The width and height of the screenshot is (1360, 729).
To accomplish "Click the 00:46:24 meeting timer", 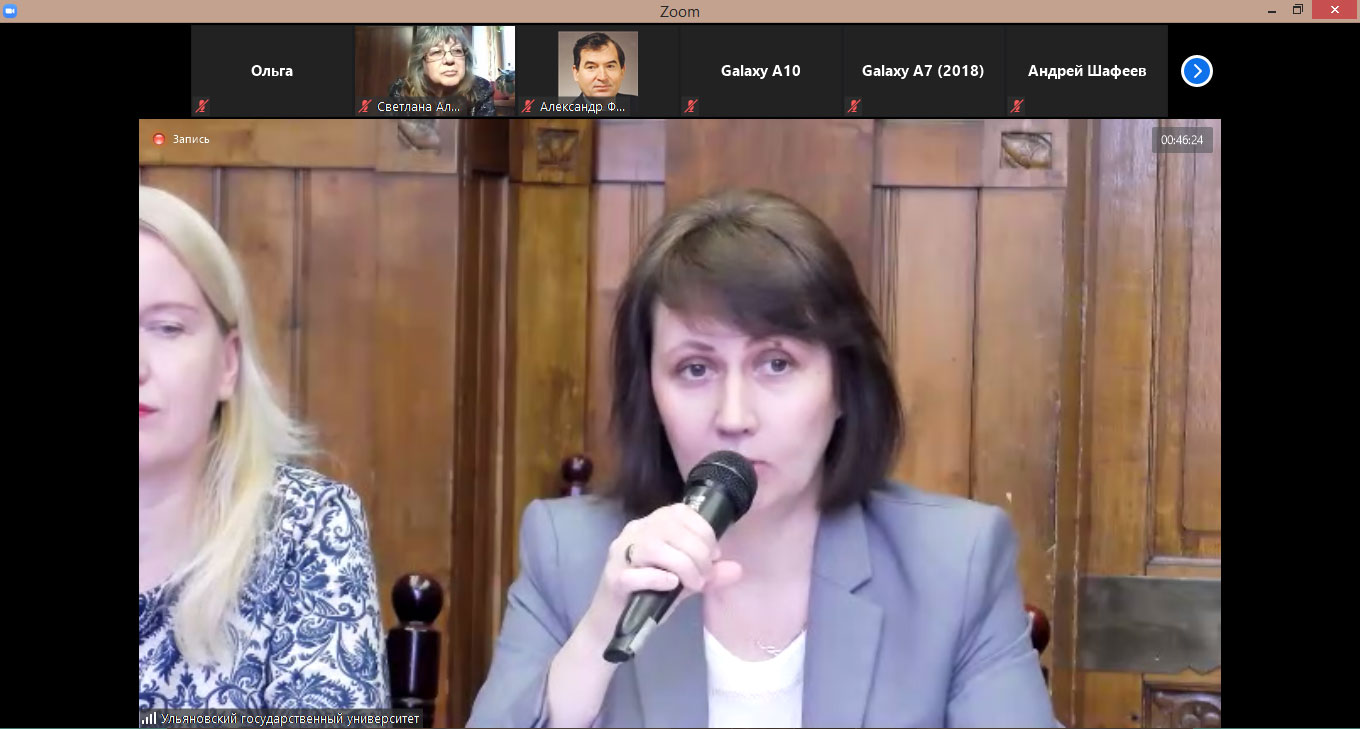I will [x=1182, y=140].
